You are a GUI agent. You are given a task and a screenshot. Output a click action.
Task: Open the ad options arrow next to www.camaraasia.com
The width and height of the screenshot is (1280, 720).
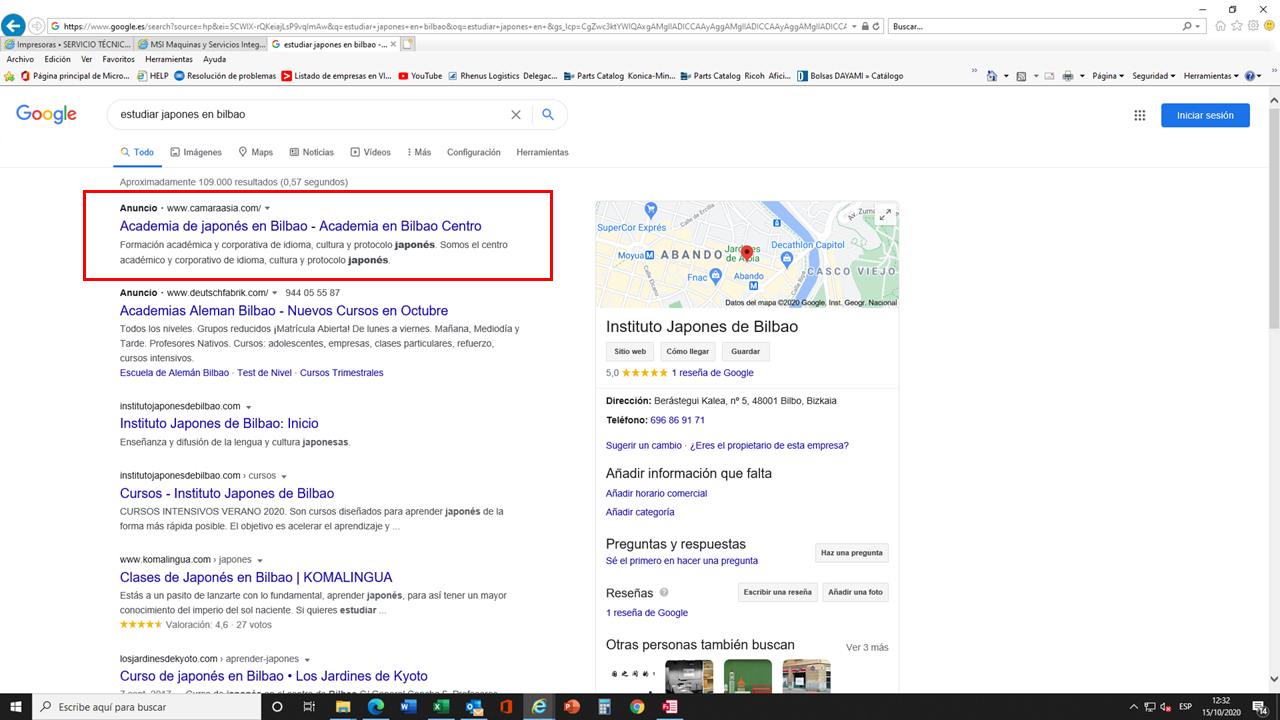coord(267,208)
